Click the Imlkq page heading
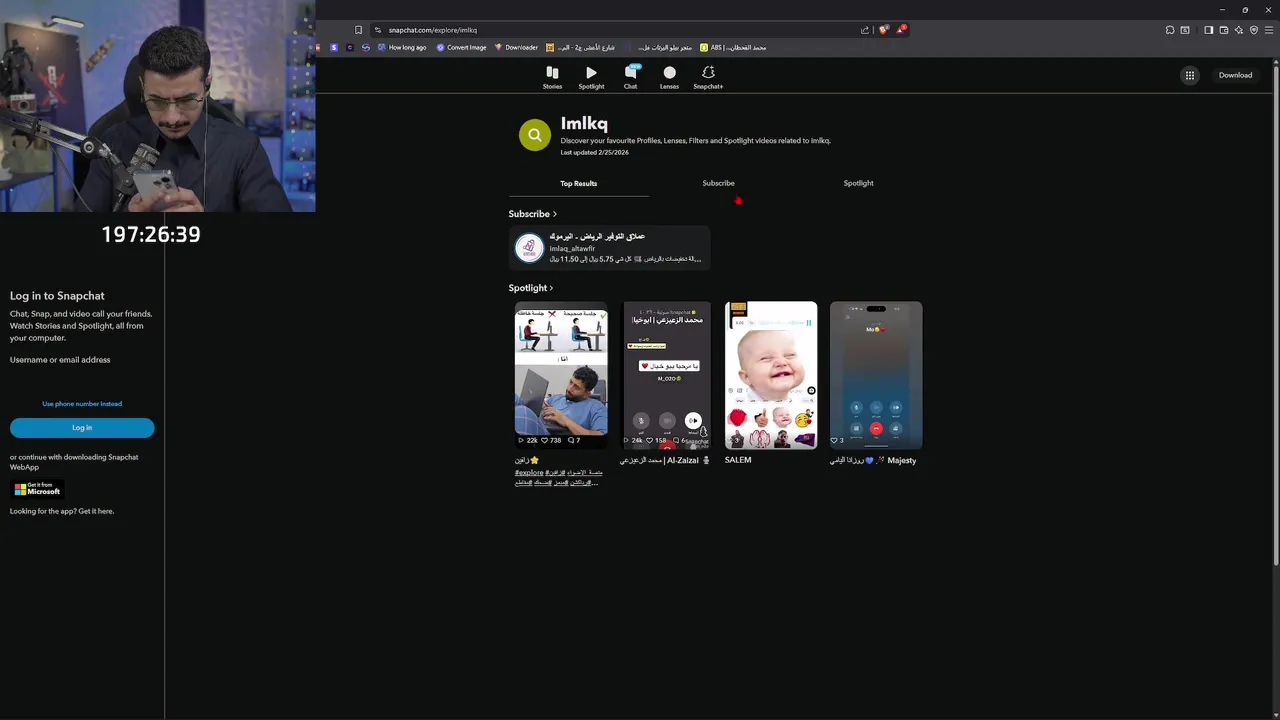 (584, 123)
